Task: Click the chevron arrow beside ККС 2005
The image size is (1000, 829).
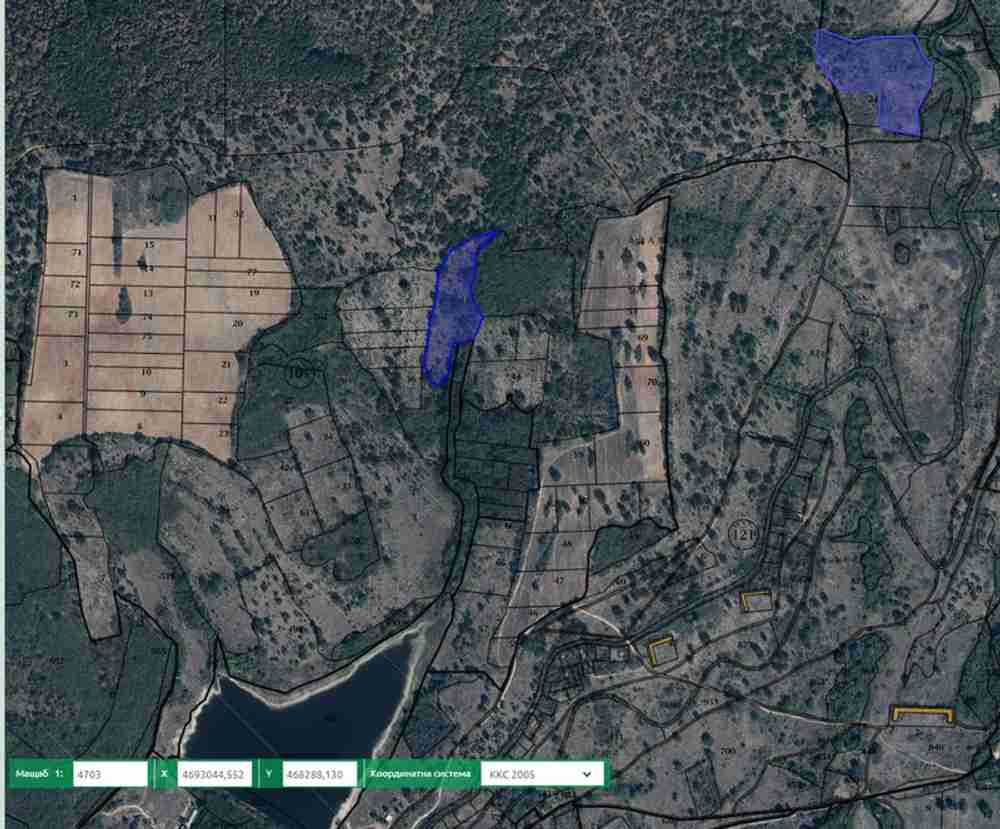Action: tap(587, 774)
